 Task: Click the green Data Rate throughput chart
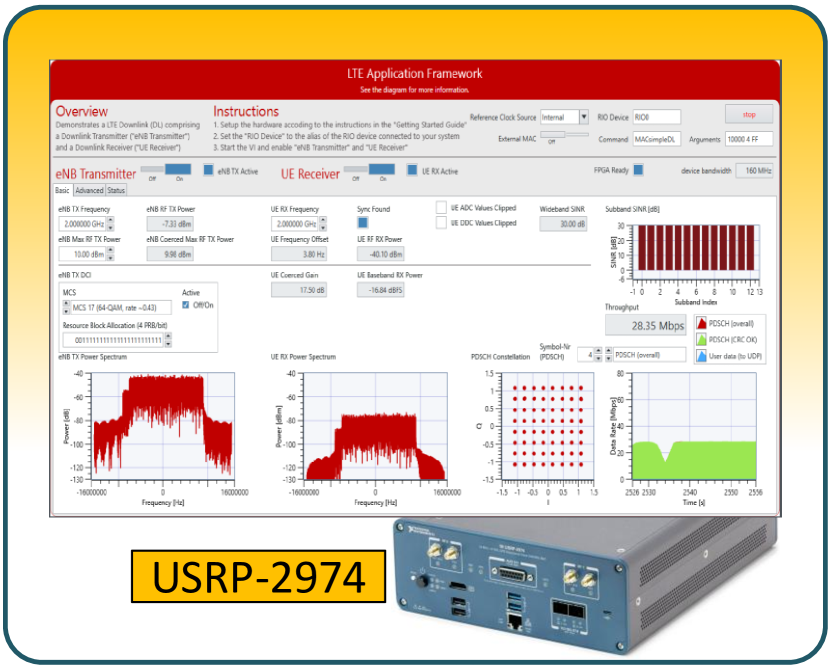(x=694, y=426)
